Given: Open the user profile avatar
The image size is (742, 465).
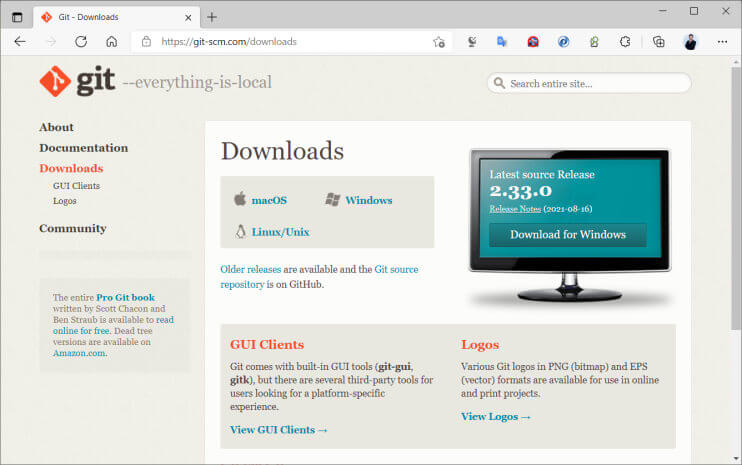Looking at the screenshot, I should tap(690, 42).
